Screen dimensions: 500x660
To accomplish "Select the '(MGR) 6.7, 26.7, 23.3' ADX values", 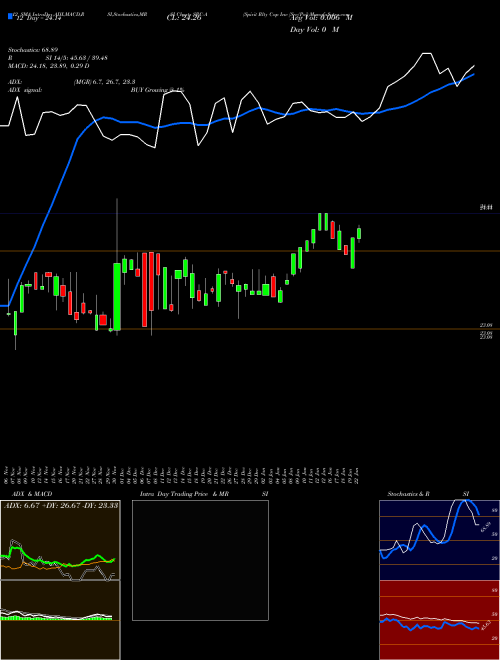I will pos(104,82).
